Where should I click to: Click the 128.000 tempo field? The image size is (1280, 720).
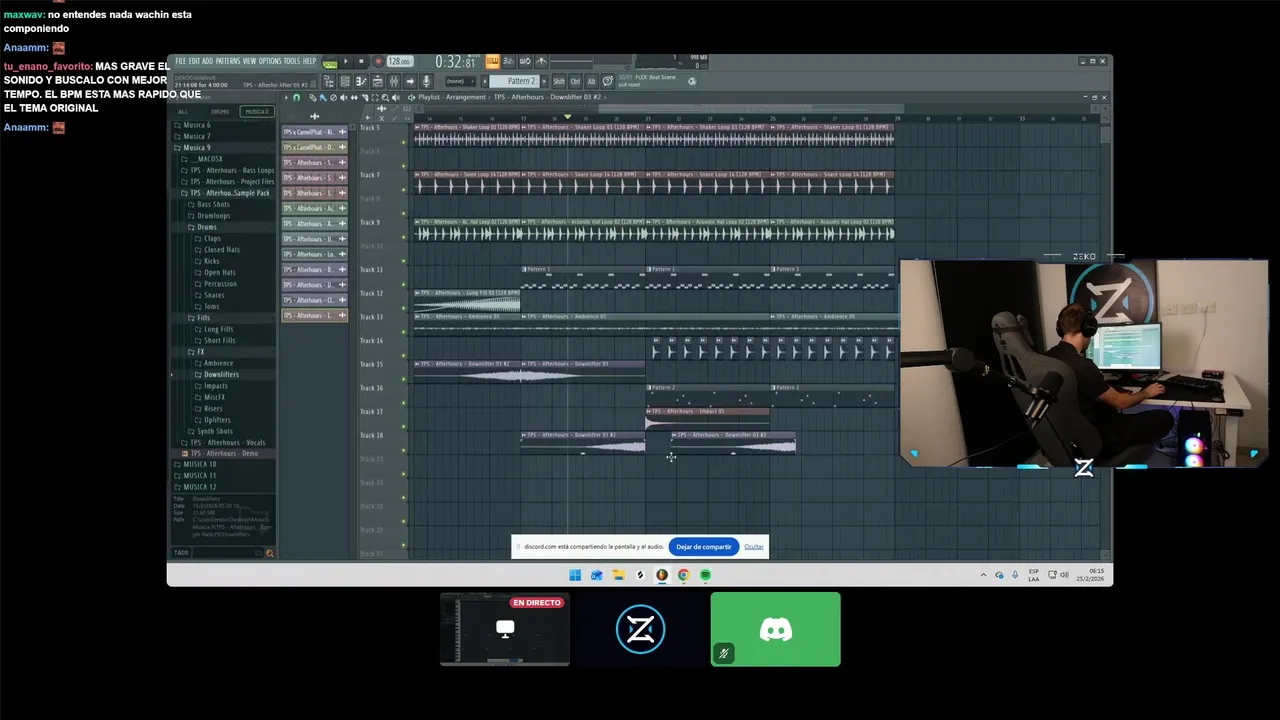400,61
